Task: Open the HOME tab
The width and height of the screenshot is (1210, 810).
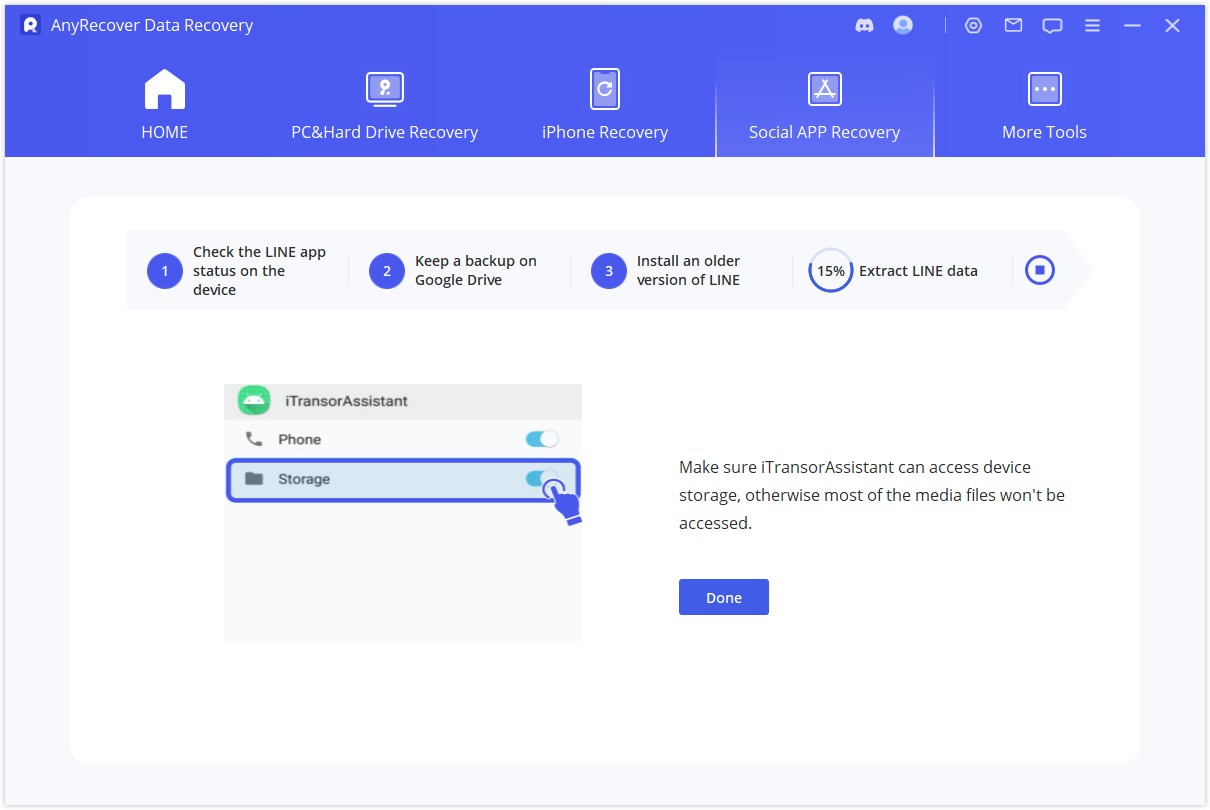Action: (x=164, y=104)
